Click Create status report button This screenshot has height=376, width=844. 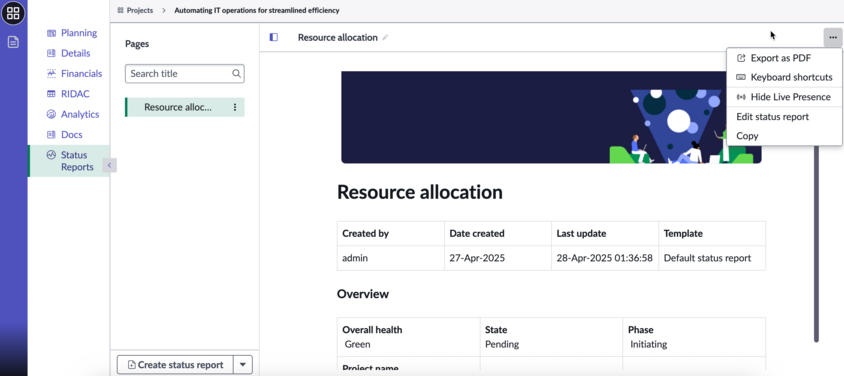(x=175, y=365)
